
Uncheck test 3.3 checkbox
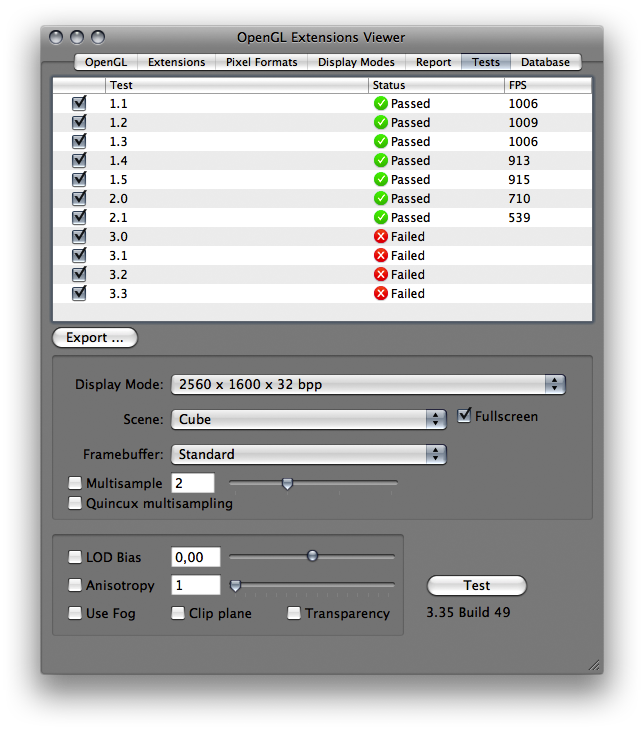click(79, 293)
